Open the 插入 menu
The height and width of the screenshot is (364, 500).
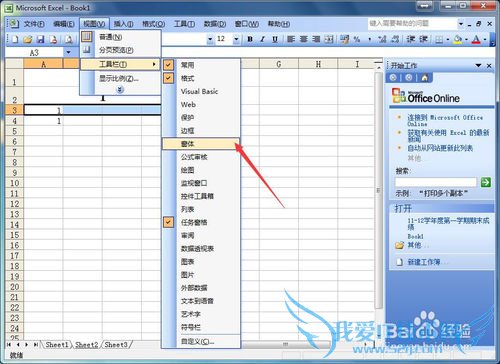click(x=123, y=24)
